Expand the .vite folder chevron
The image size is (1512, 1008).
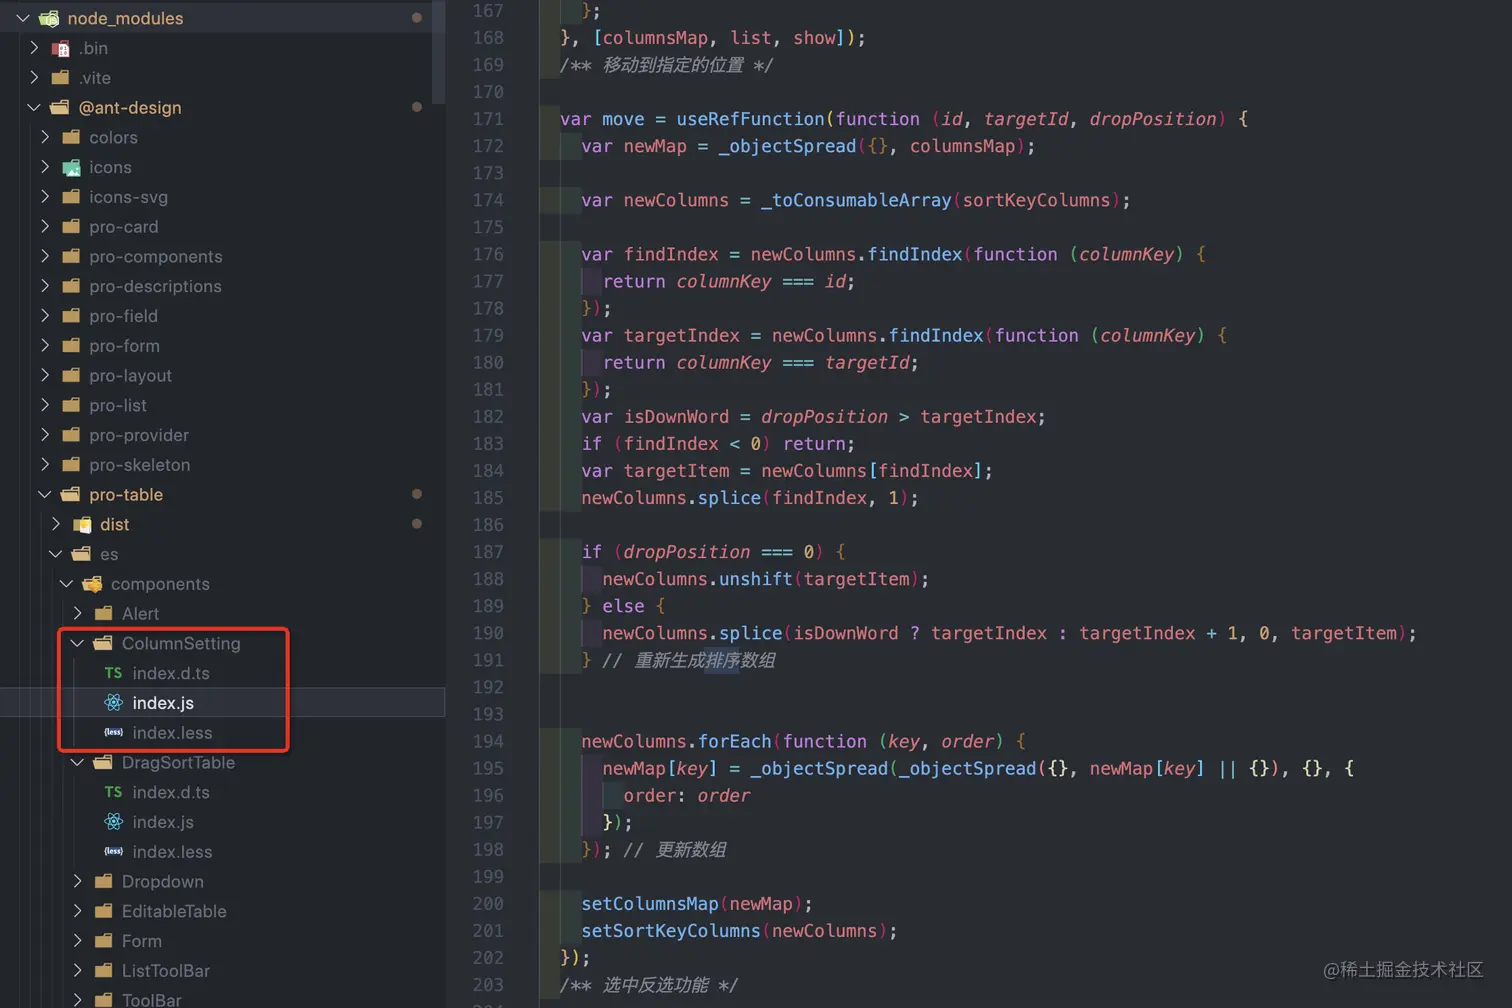pos(34,78)
